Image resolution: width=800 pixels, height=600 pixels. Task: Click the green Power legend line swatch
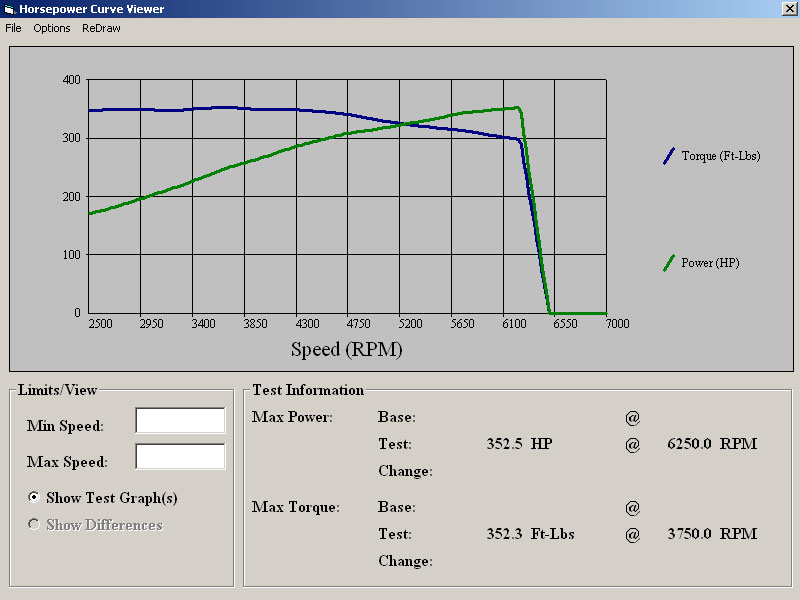669,263
